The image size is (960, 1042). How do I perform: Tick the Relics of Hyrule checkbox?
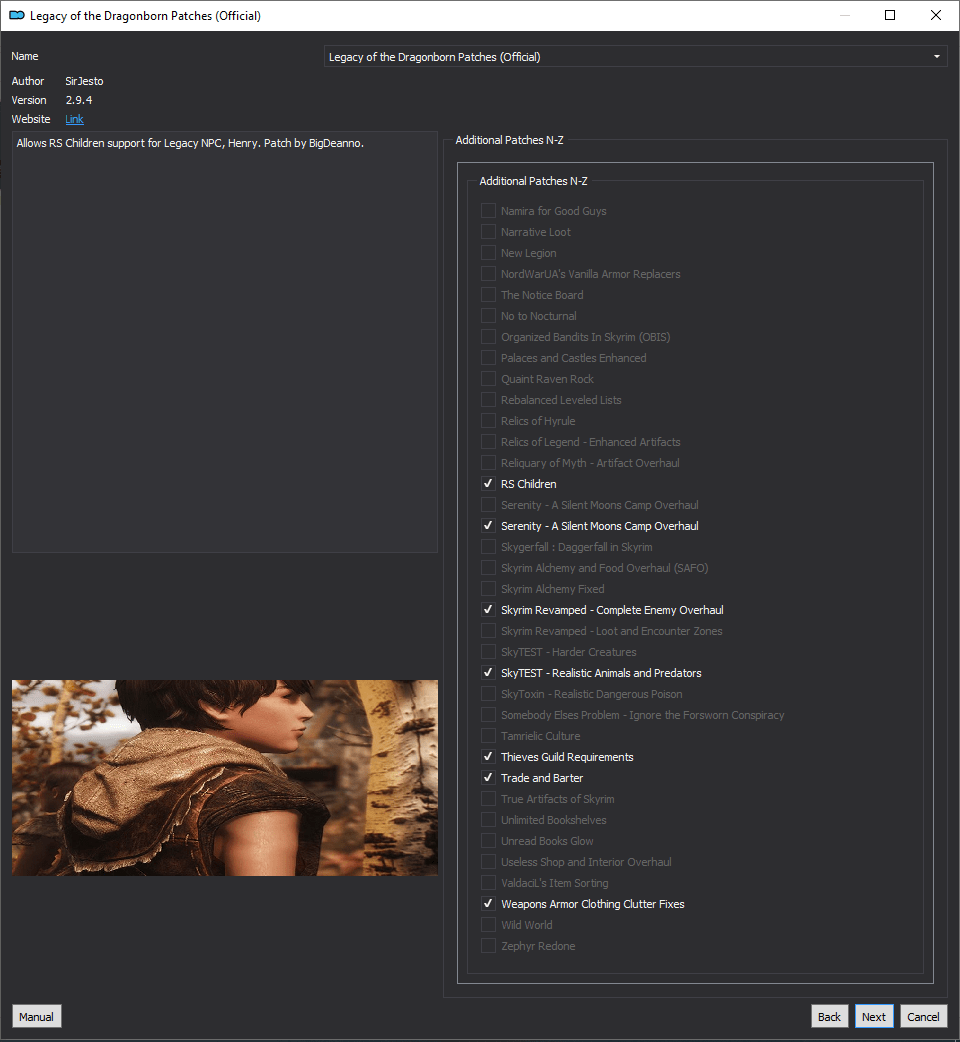coord(488,421)
